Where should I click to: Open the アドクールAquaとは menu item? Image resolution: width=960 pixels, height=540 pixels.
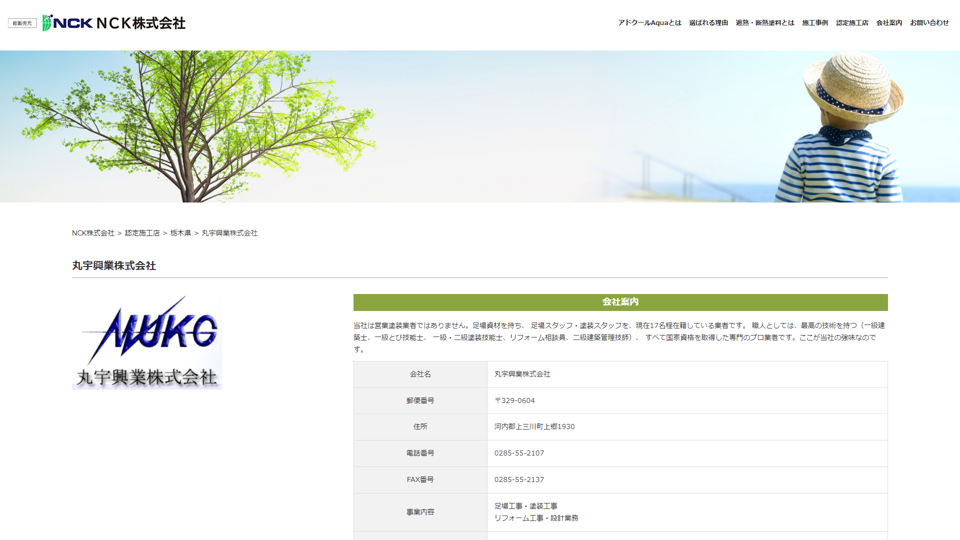[x=649, y=23]
